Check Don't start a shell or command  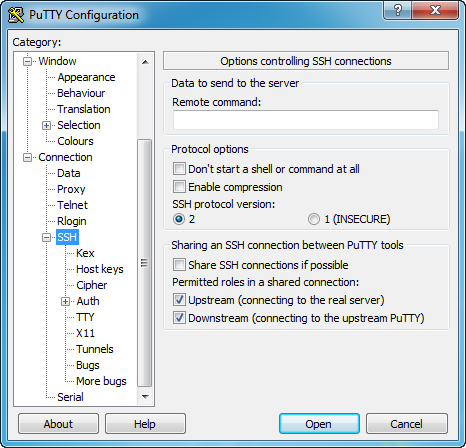point(179,169)
